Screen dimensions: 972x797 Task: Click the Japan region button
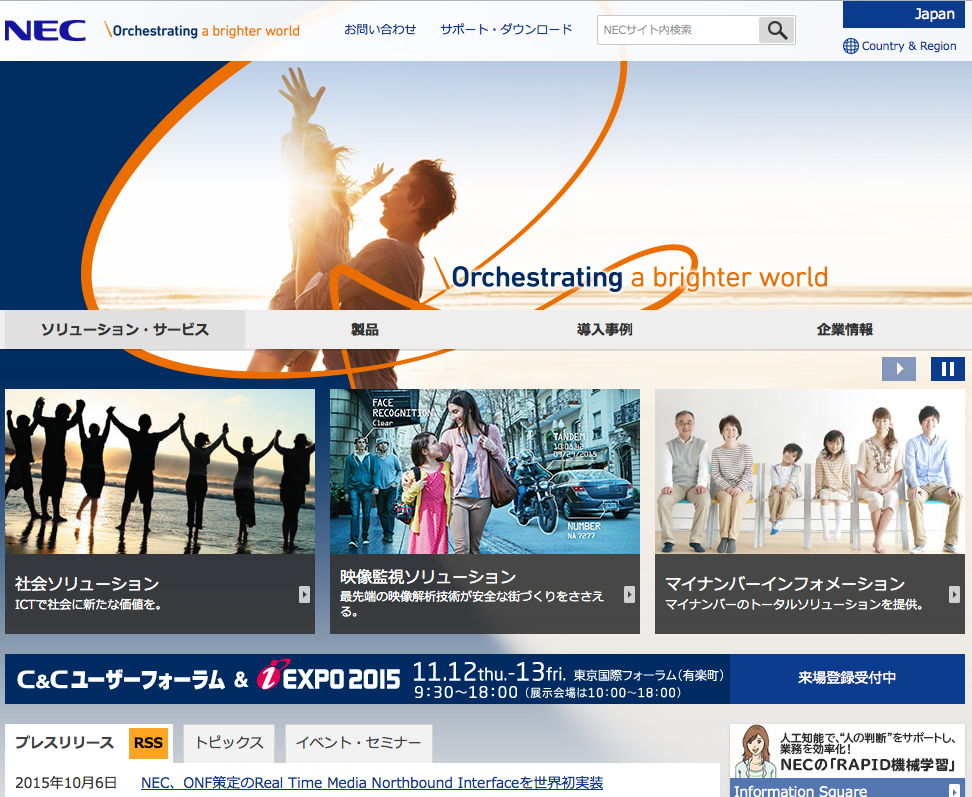(904, 14)
